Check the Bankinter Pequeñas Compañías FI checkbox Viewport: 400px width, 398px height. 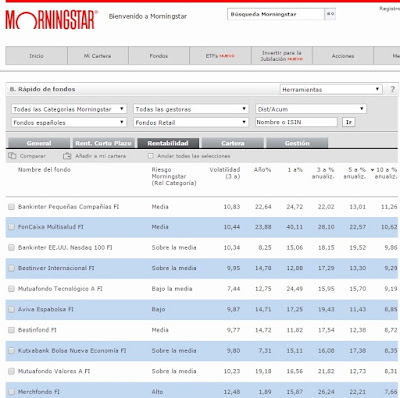tap(11, 207)
